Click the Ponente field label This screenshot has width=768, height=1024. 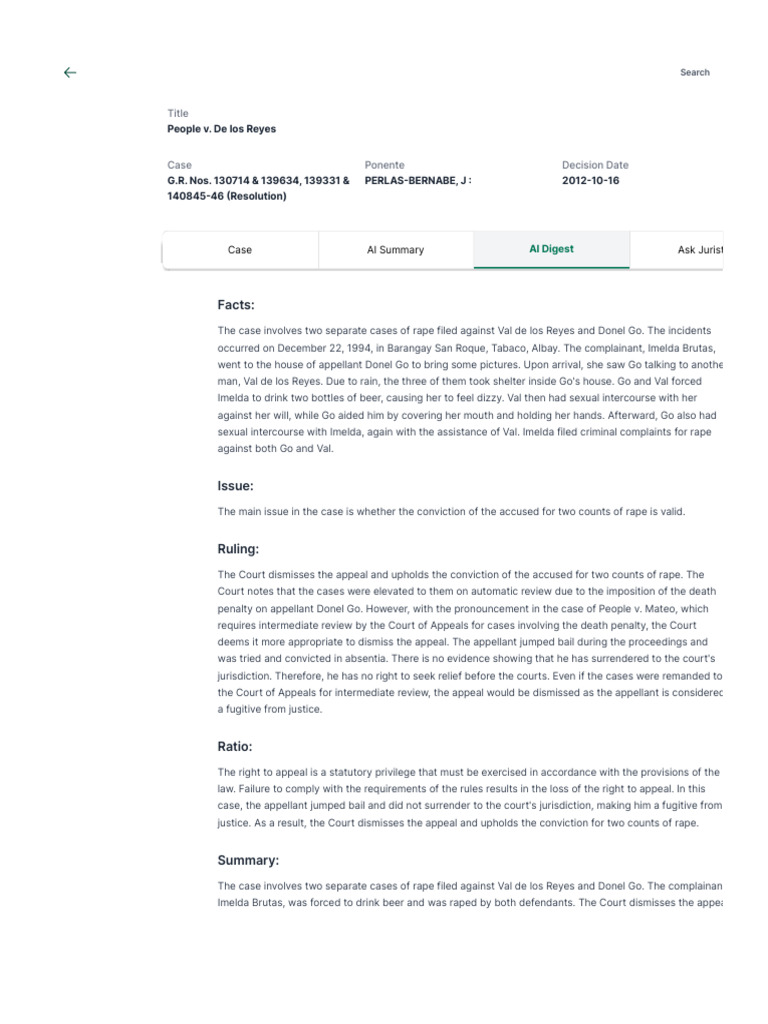[x=385, y=165]
